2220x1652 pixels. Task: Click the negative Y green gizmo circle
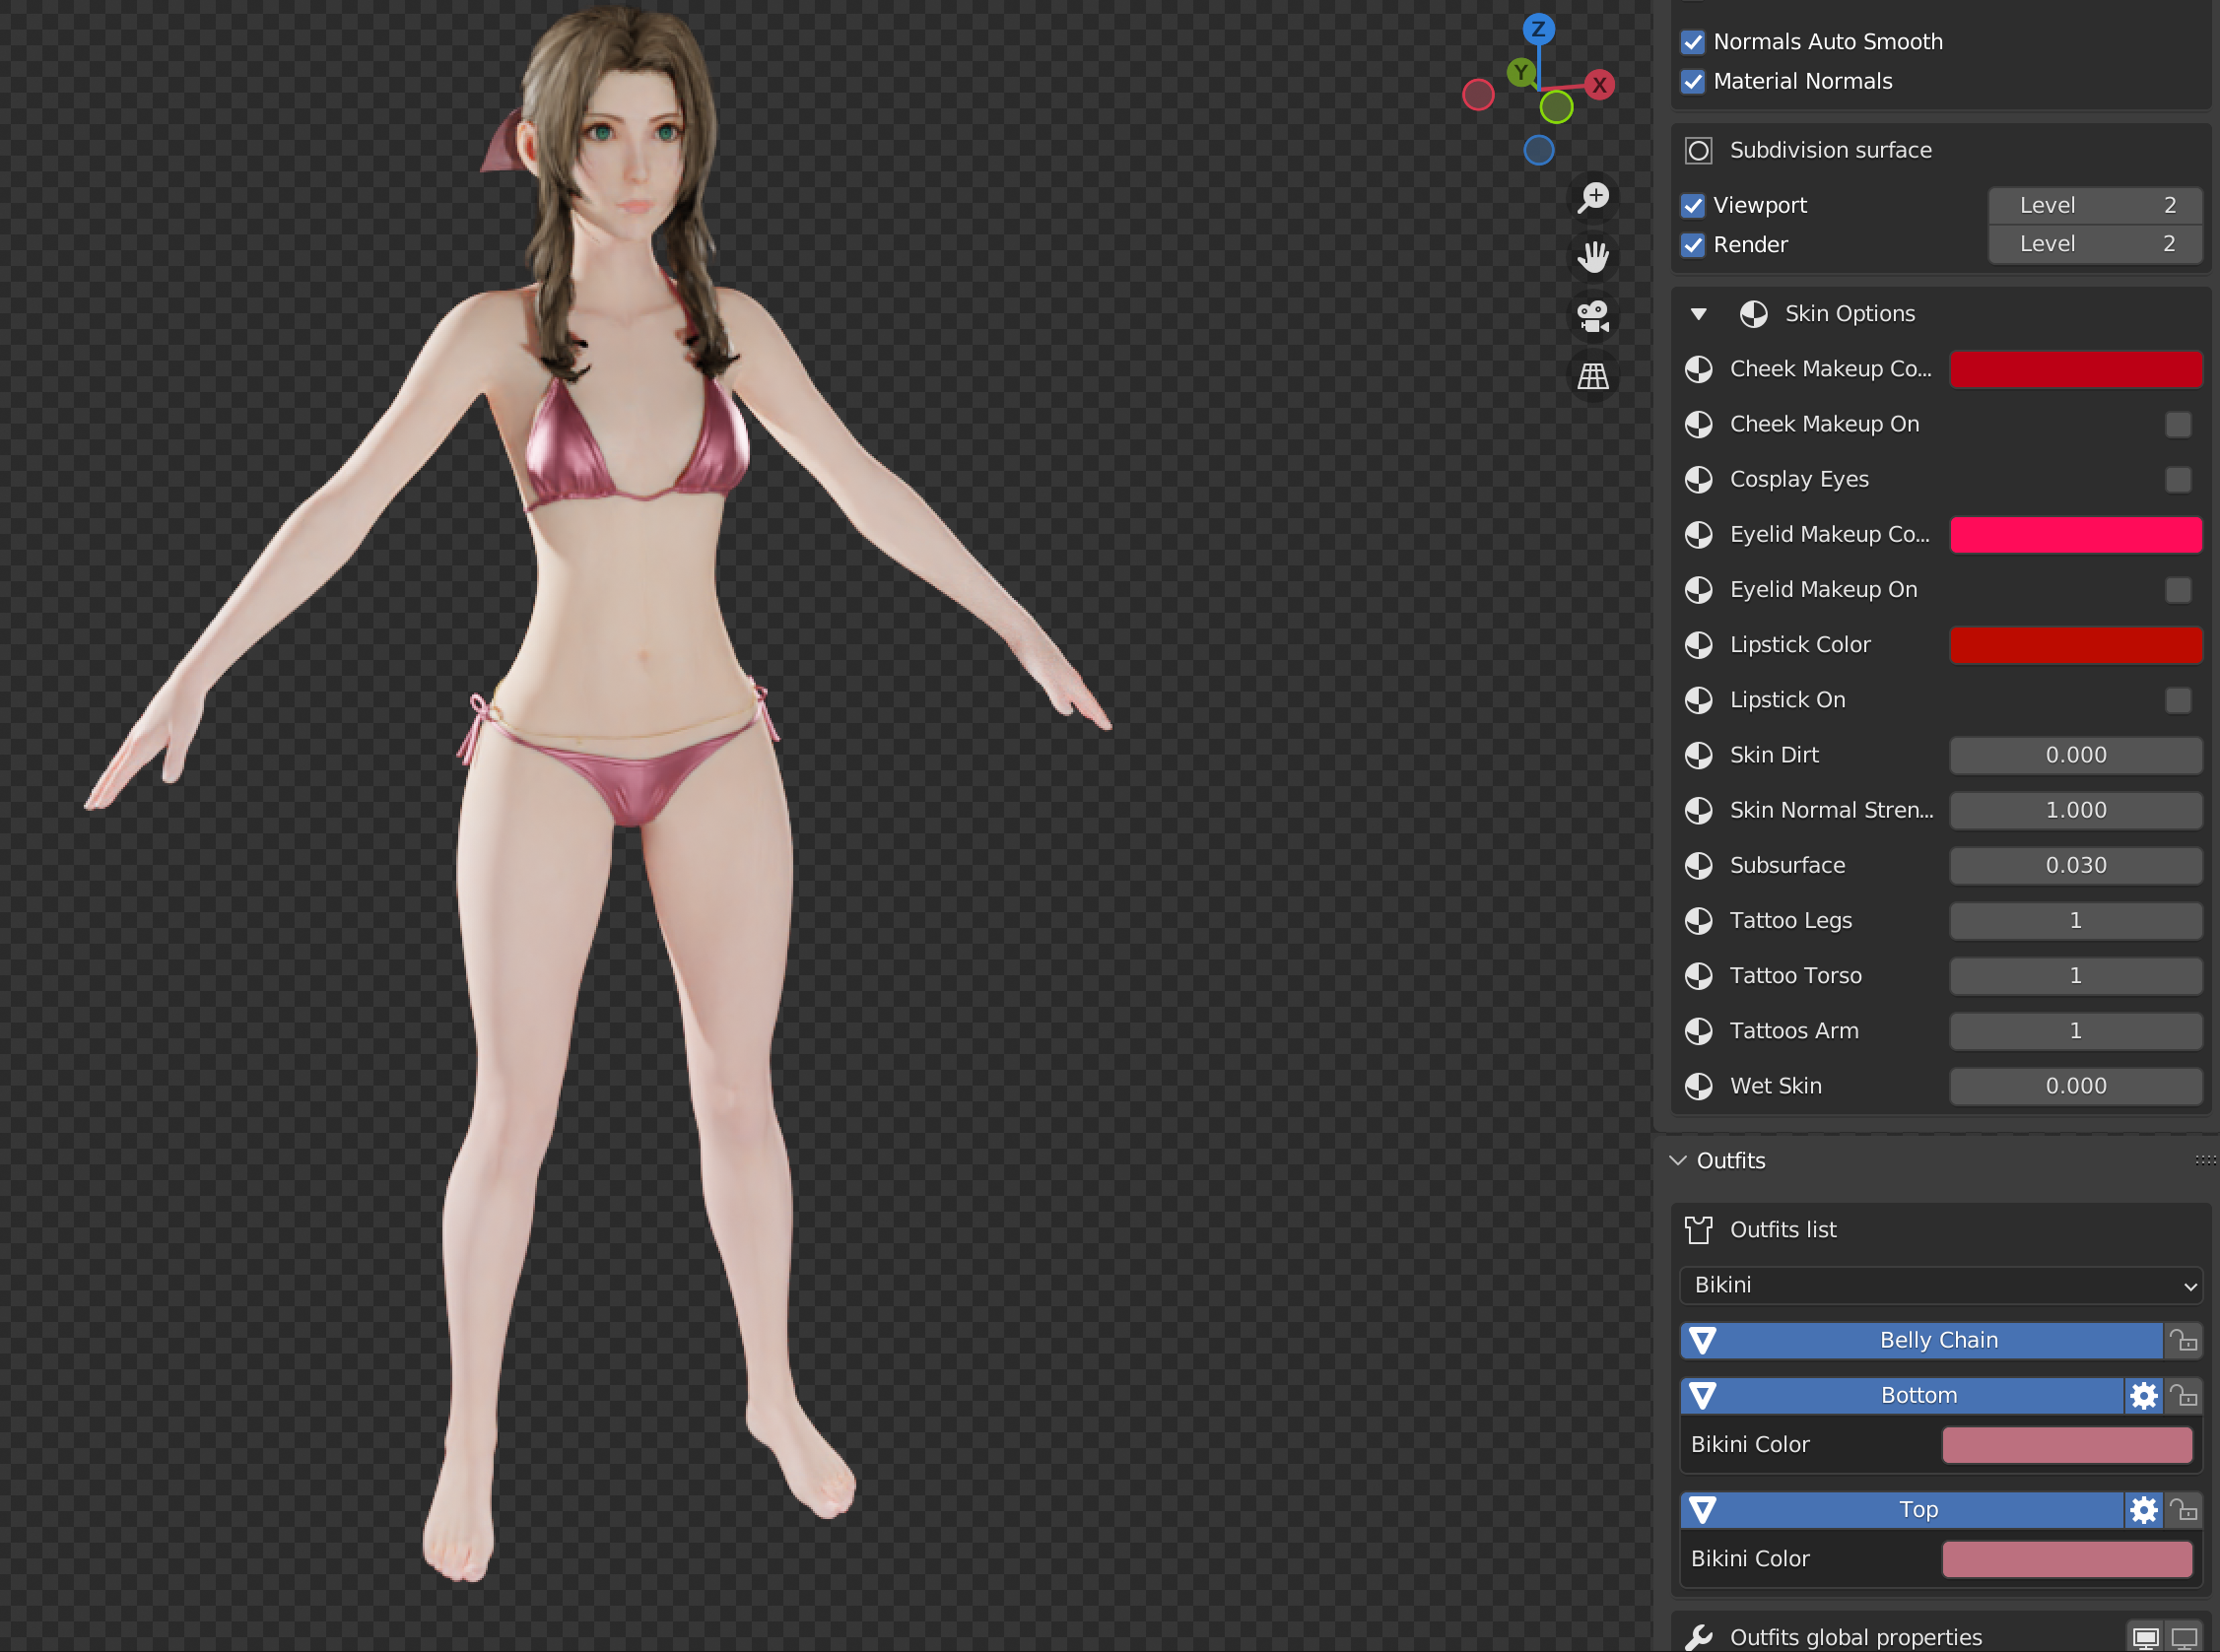pos(1556,107)
